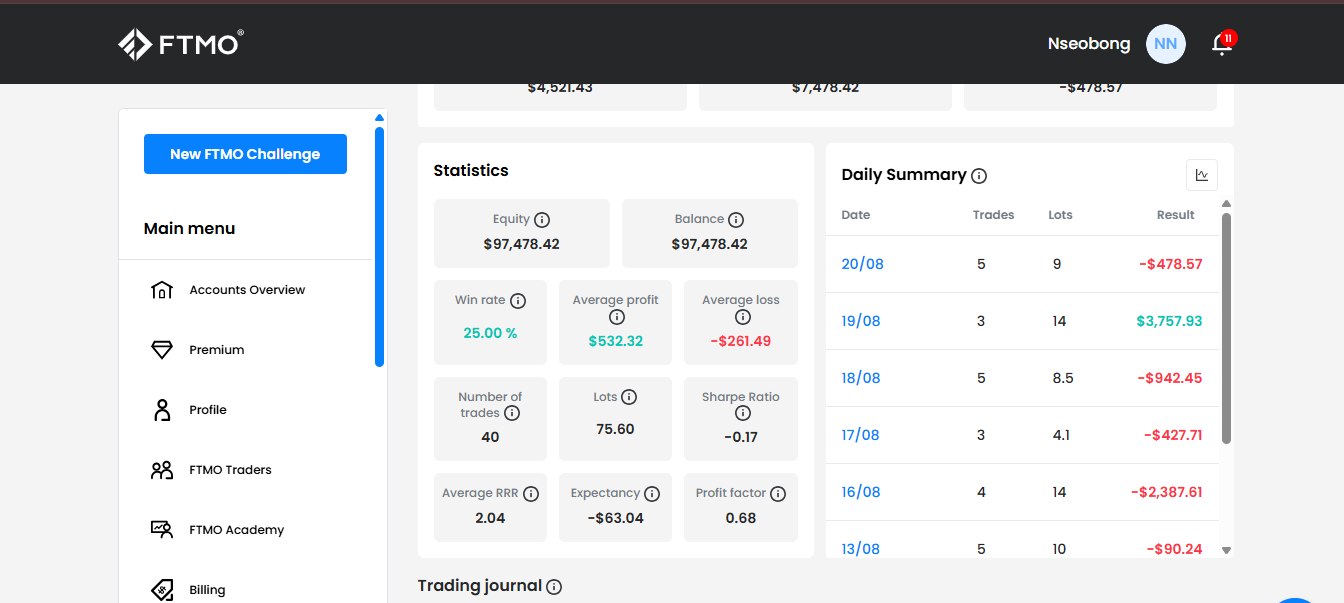Image resolution: width=1344 pixels, height=603 pixels.
Task: Click the FTMO logo in header
Action: click(x=181, y=44)
